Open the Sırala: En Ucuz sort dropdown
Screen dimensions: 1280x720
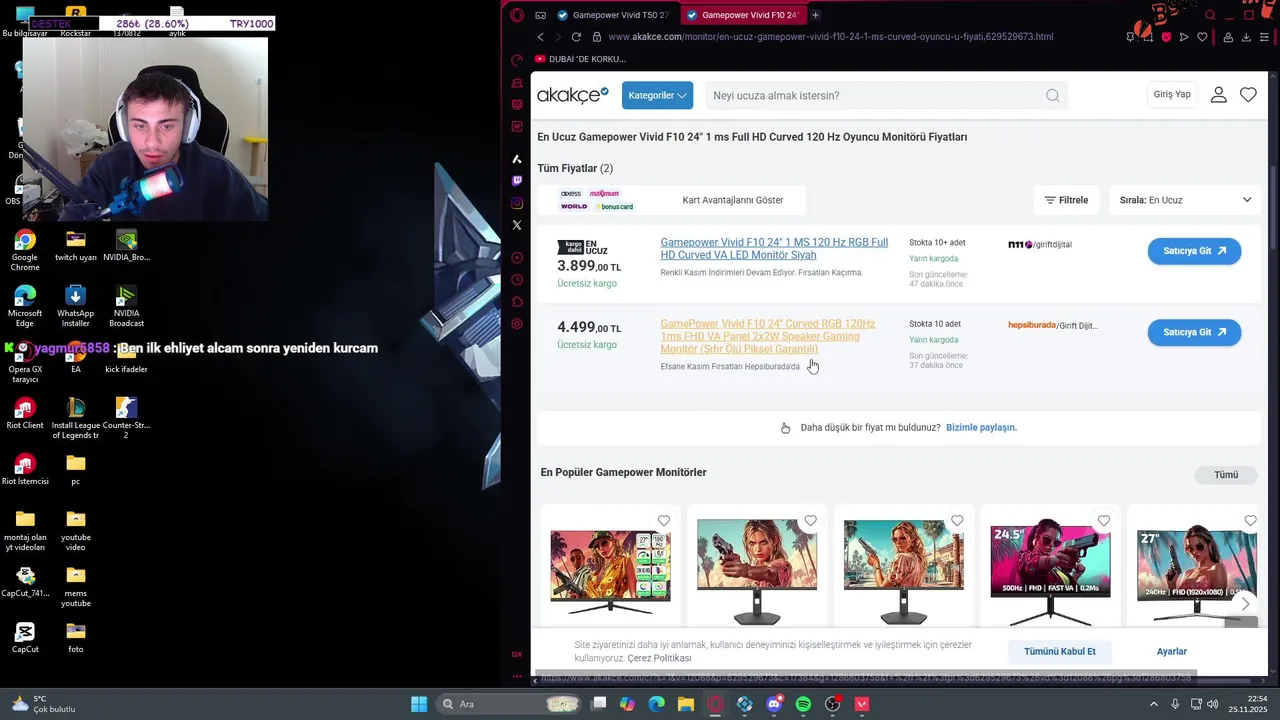(1185, 200)
